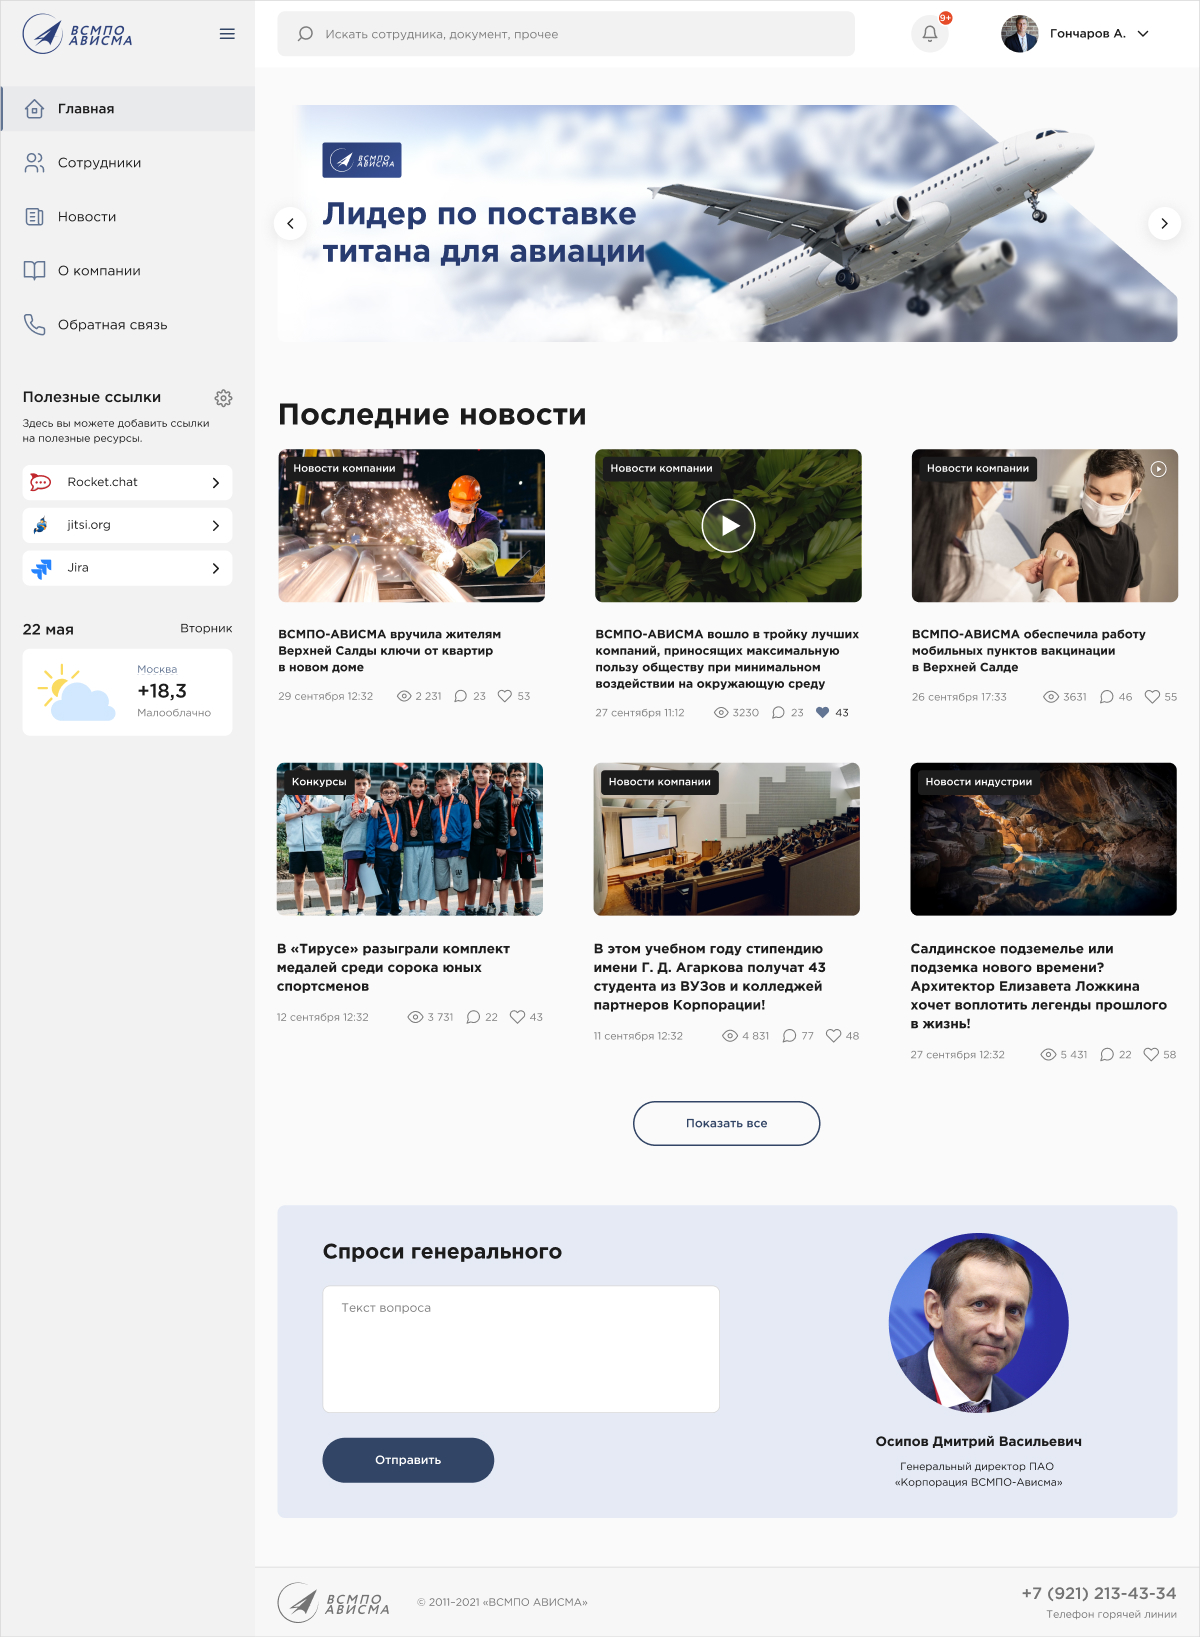Open the тройку лучших компаний article title
The image size is (1200, 1637).
point(727,659)
